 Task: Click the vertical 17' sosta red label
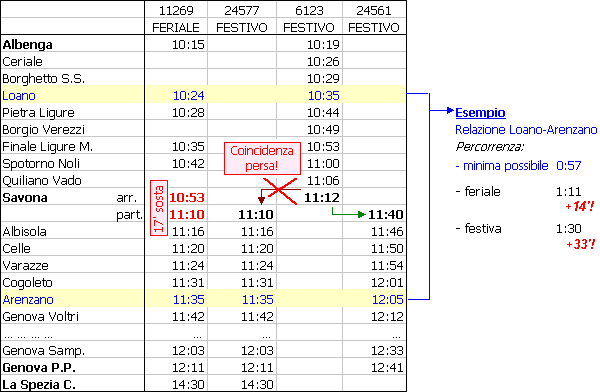coord(159,208)
